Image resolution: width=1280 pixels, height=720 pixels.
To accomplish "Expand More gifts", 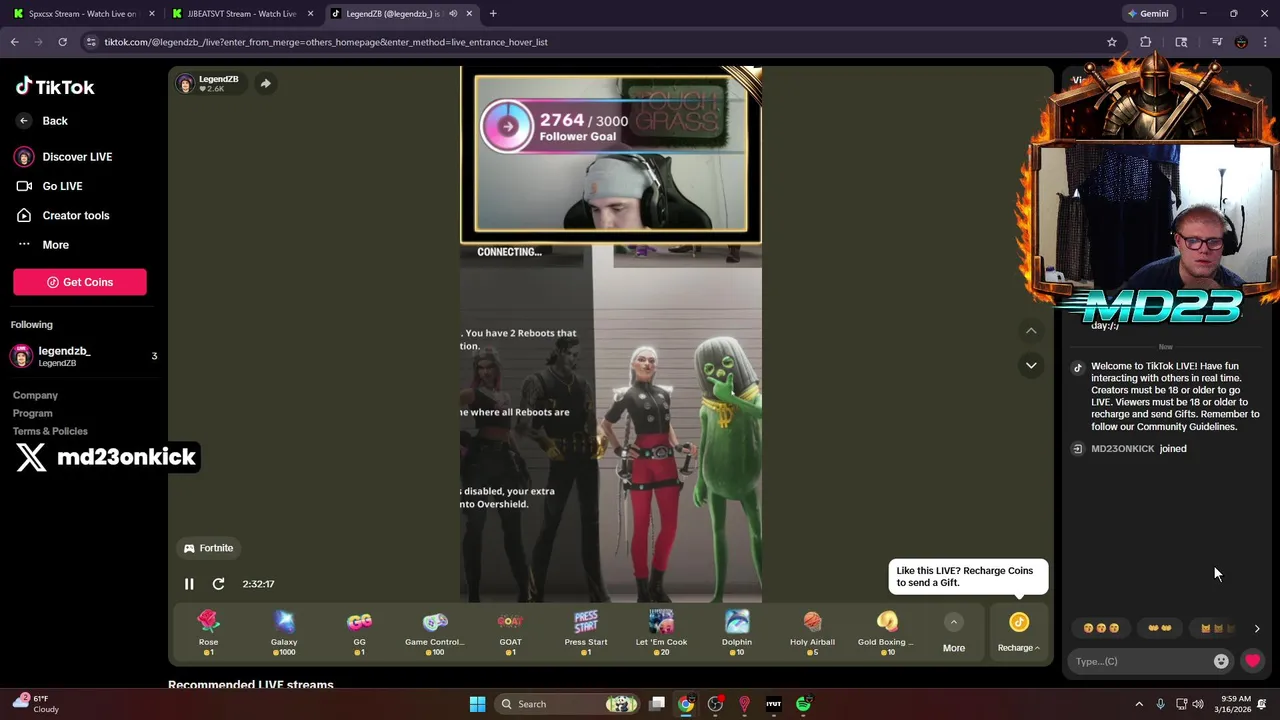I will 954,633.
